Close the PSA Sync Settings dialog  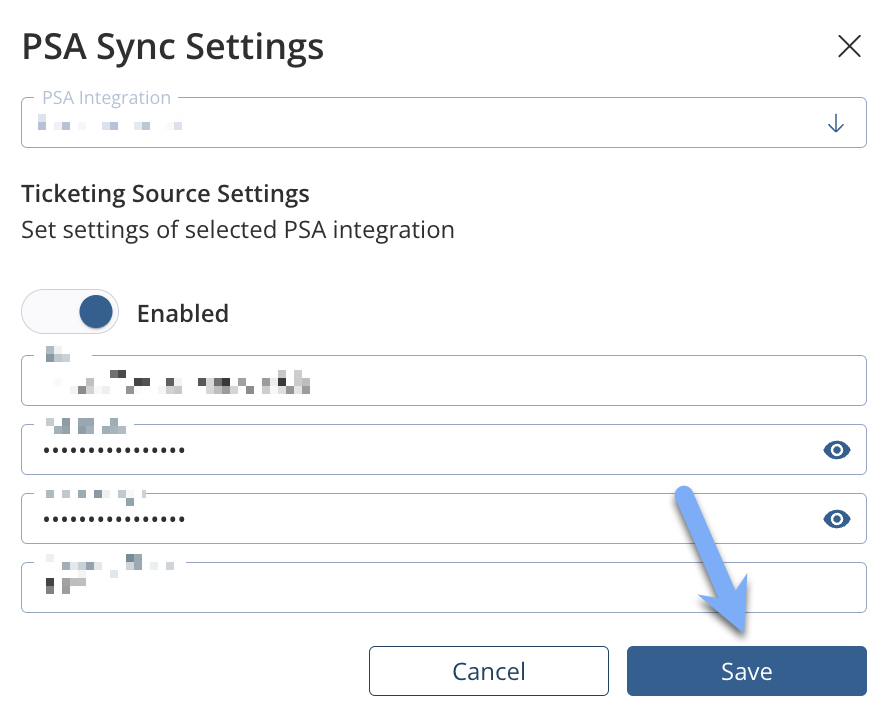(x=849, y=46)
